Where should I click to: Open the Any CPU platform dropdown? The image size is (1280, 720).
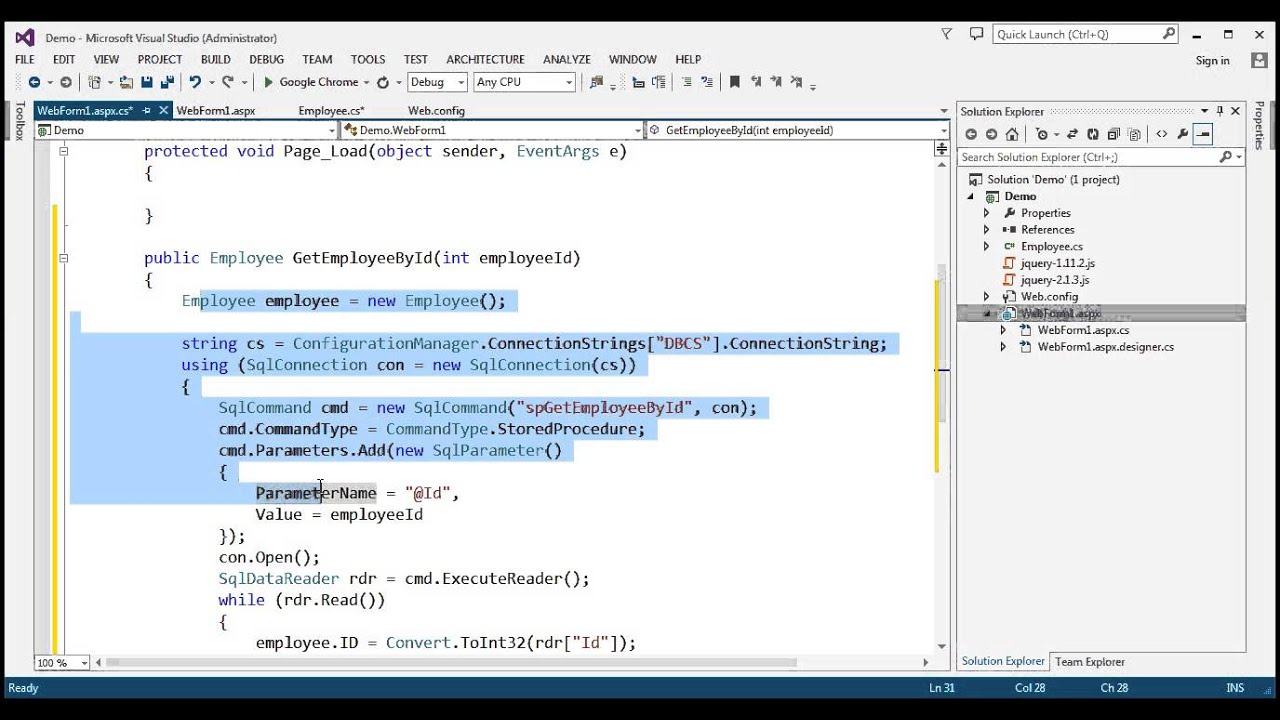coord(569,82)
